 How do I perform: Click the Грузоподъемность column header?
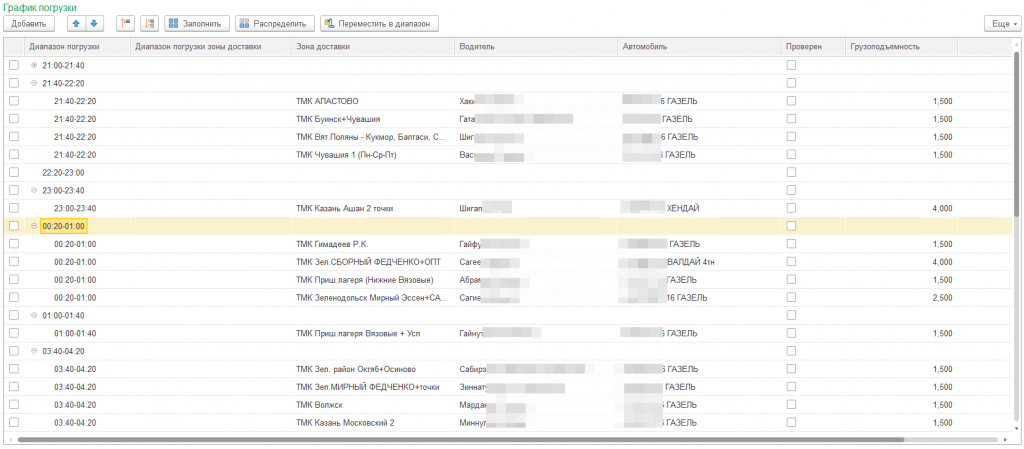coord(901,47)
